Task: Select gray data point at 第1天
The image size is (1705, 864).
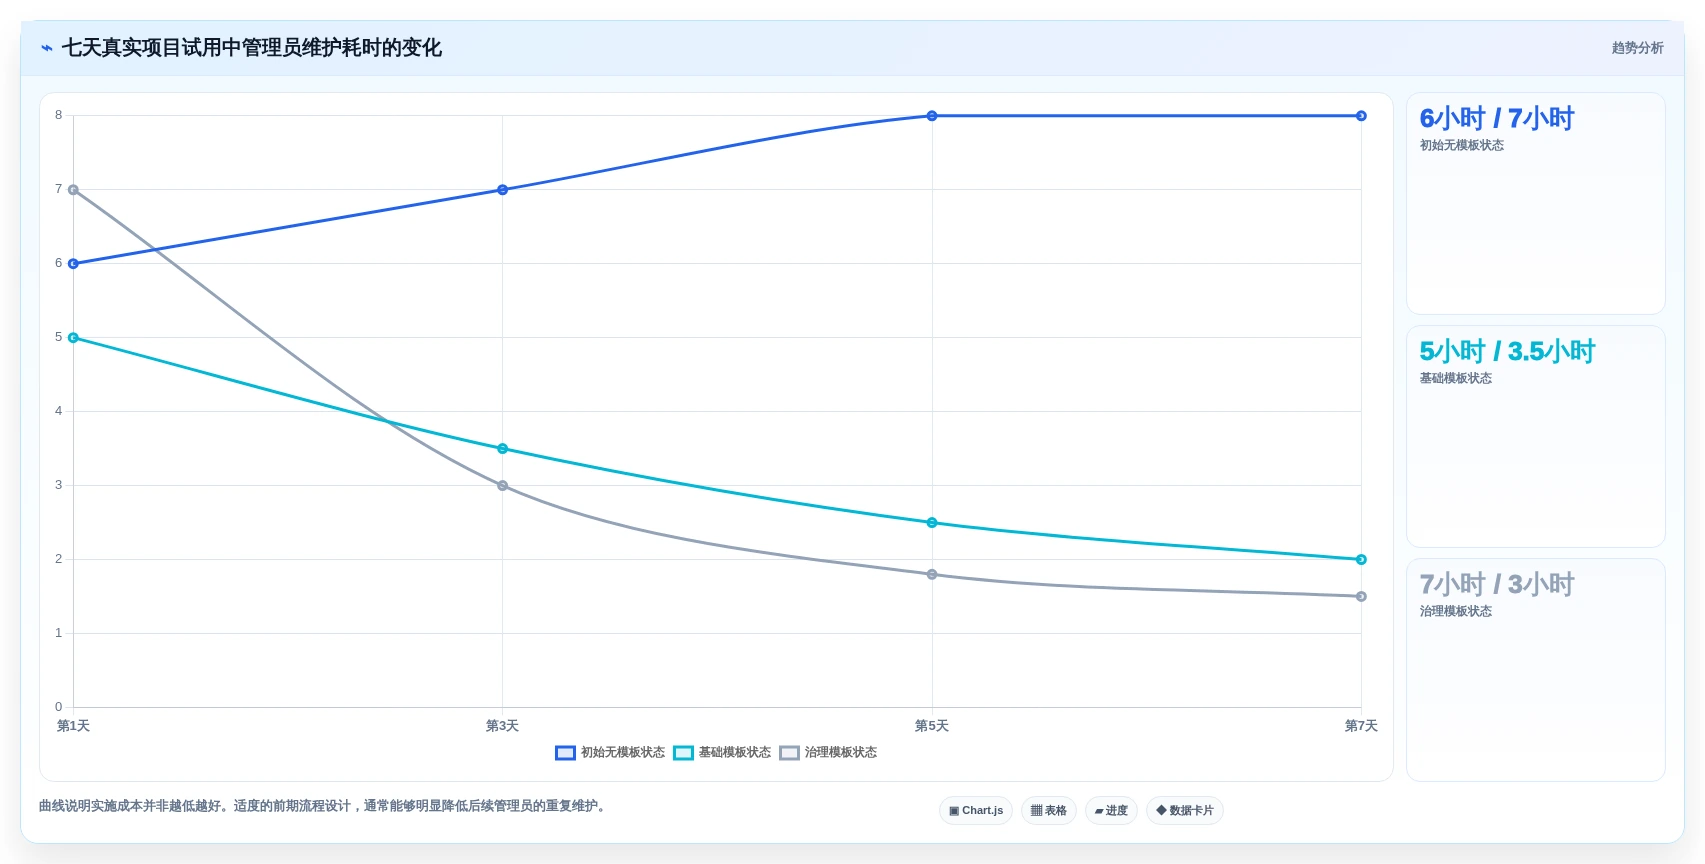Action: pos(73,190)
